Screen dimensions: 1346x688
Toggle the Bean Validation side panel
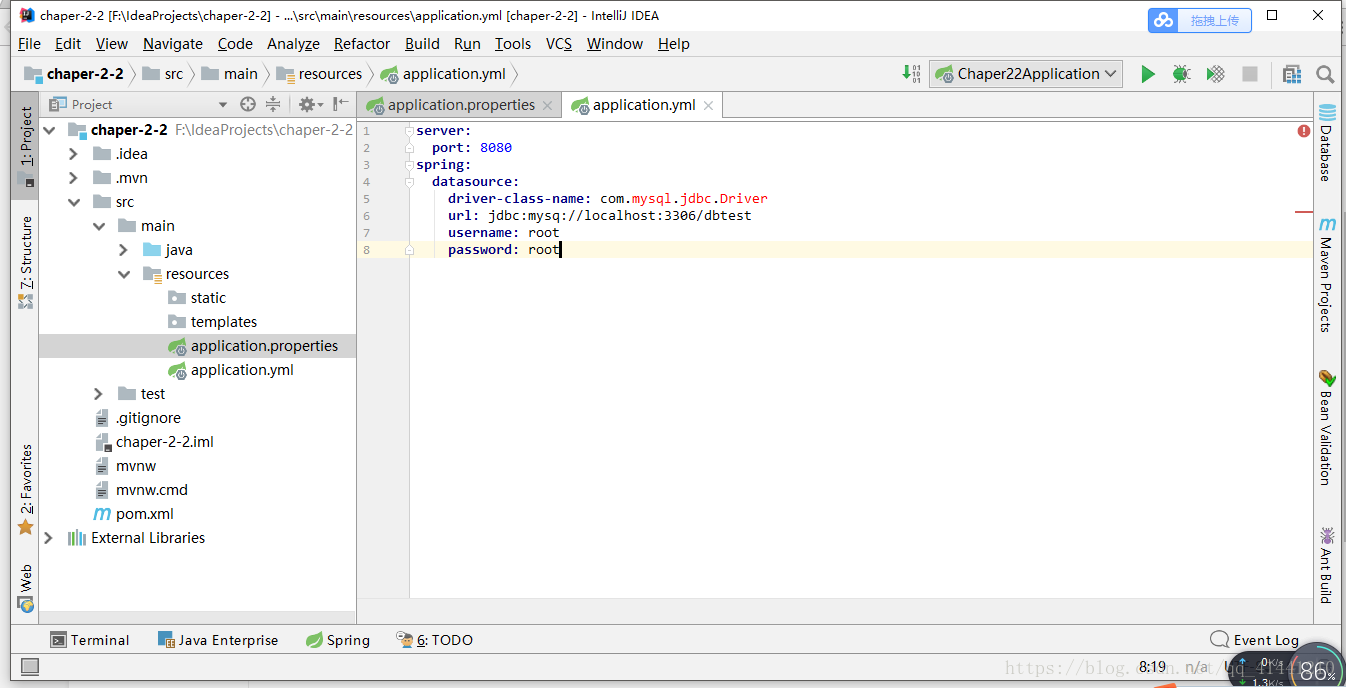tap(1327, 428)
